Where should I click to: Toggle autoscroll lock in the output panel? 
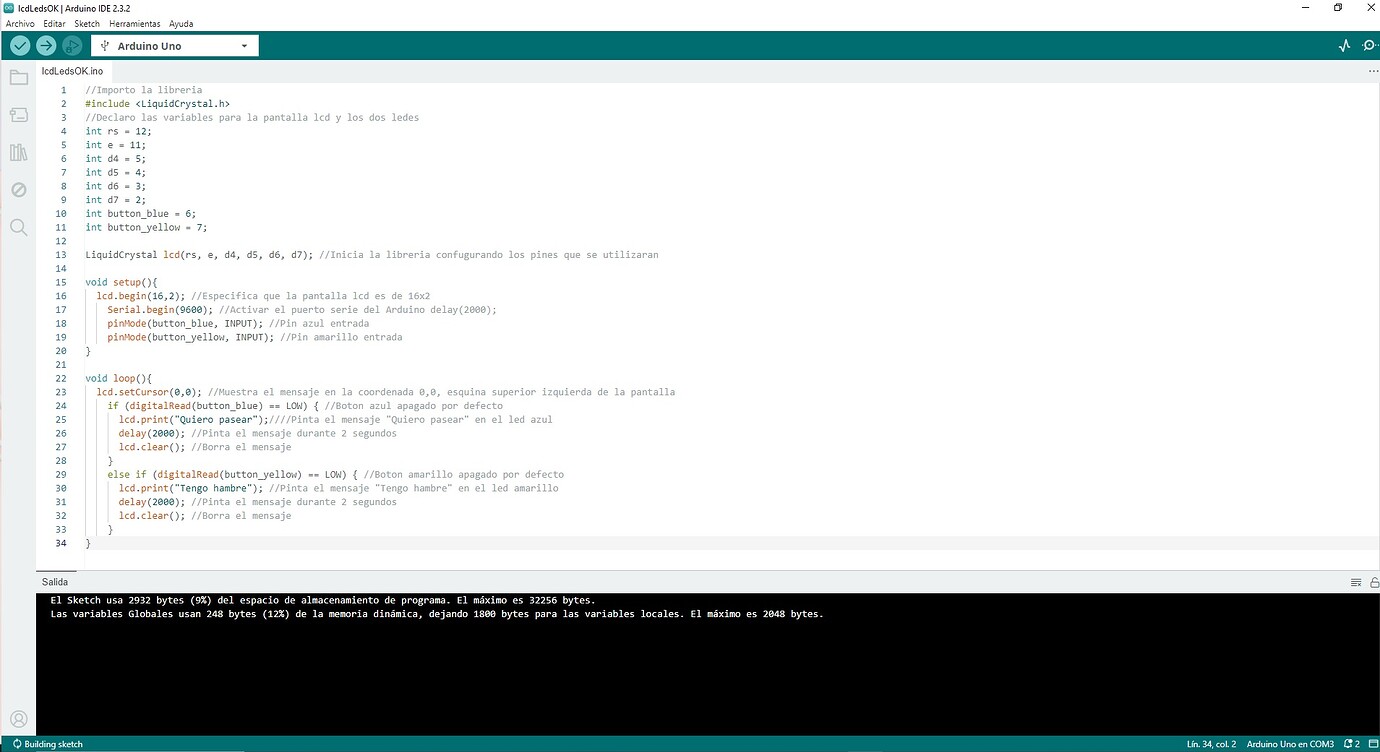pos(1371,581)
